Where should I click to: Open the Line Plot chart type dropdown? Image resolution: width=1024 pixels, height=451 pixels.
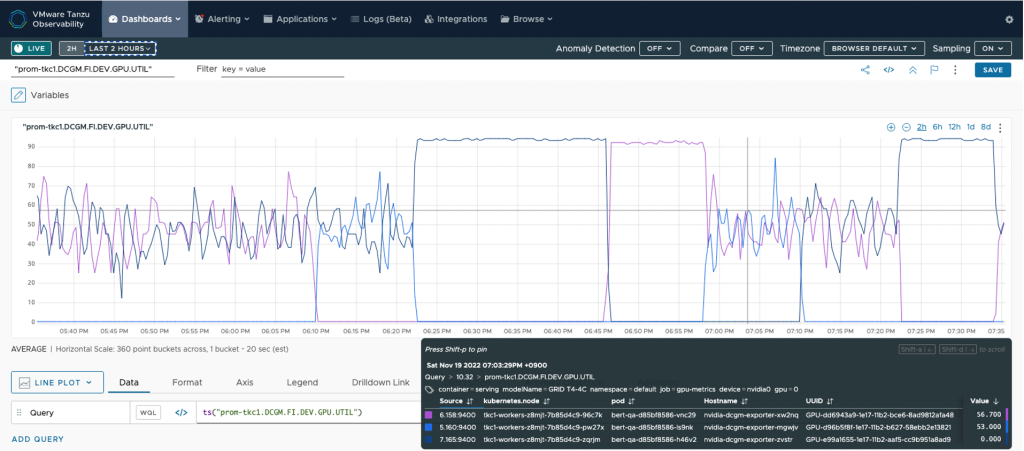pos(58,382)
